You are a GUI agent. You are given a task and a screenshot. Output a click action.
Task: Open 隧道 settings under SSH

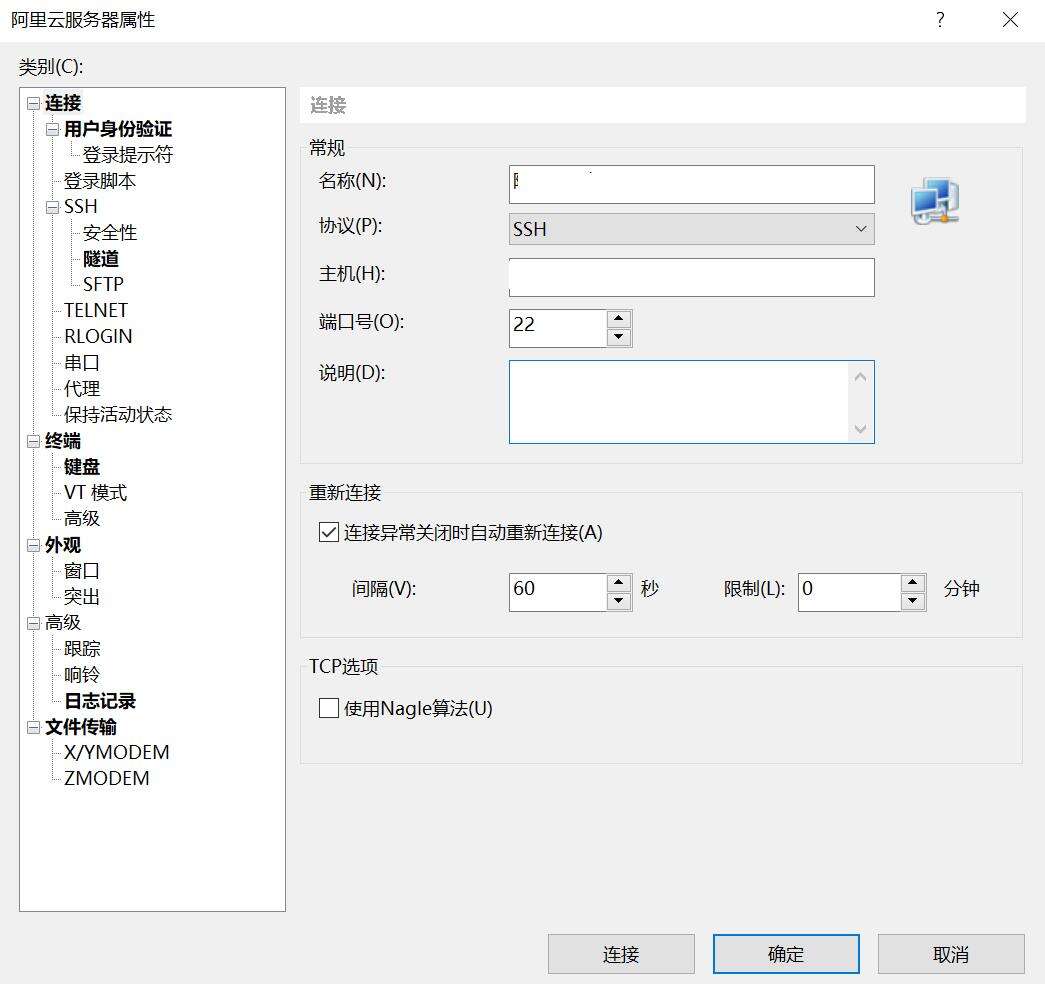pos(101,259)
